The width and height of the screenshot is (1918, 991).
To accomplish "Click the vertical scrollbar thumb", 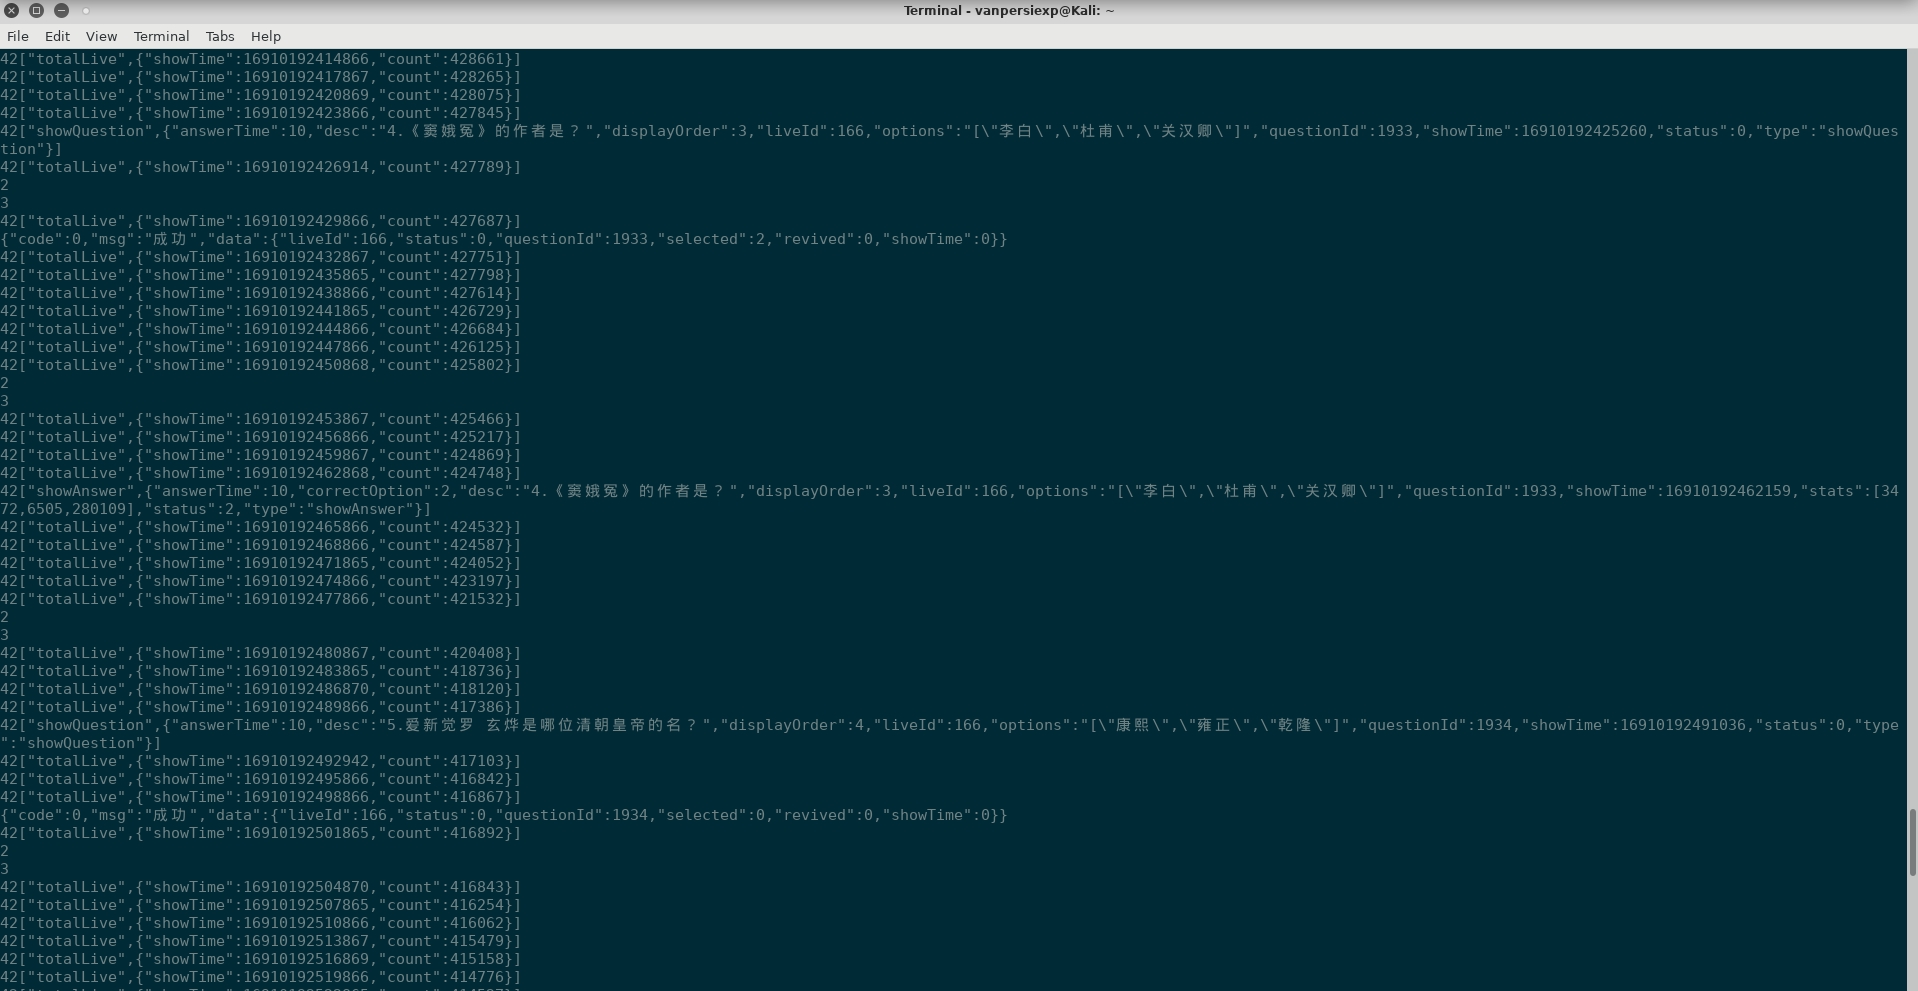I will [x=1912, y=841].
